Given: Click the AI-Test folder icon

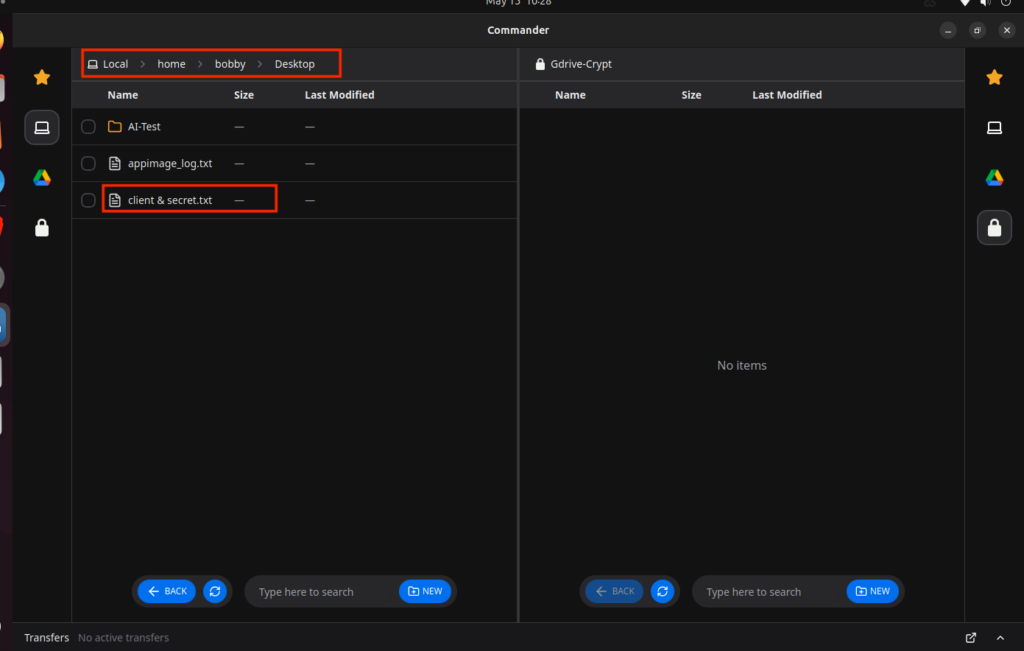Looking at the screenshot, I should tap(114, 127).
